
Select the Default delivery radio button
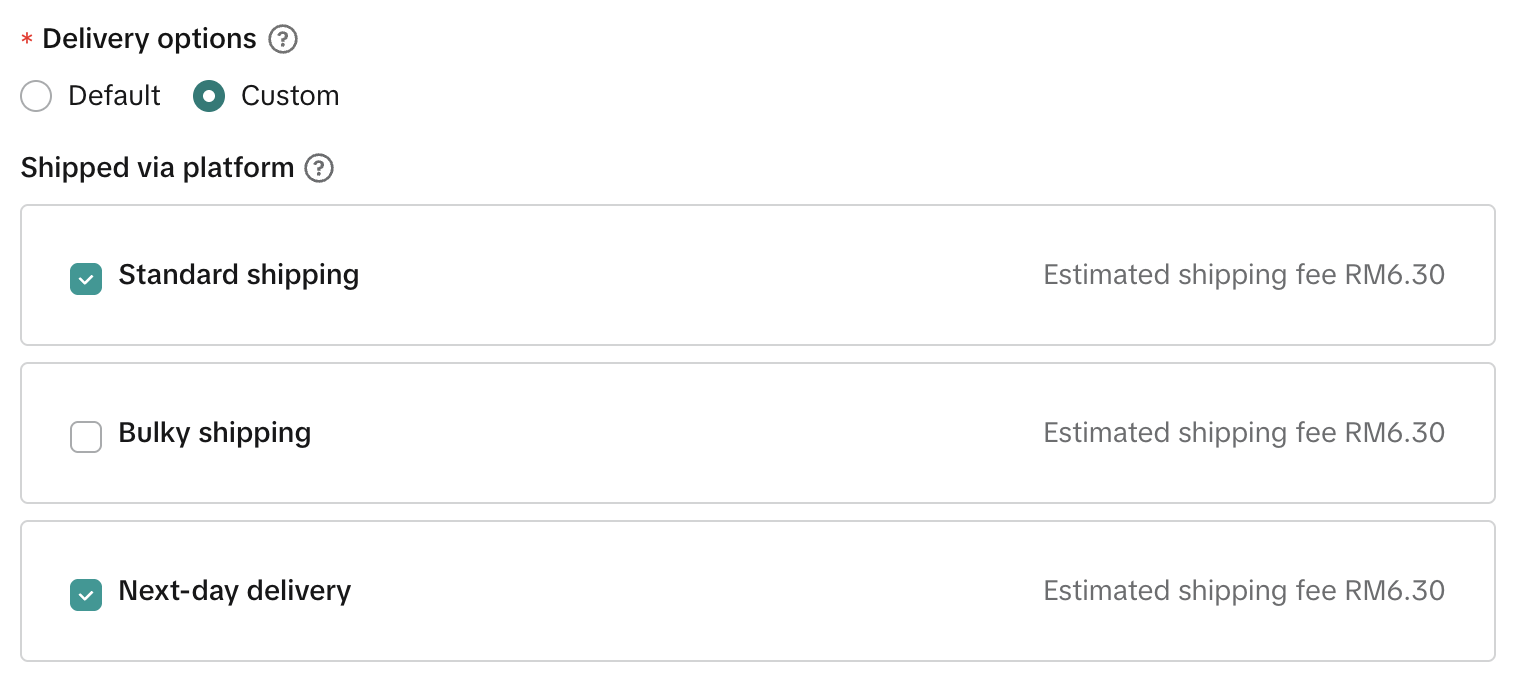pos(36,96)
